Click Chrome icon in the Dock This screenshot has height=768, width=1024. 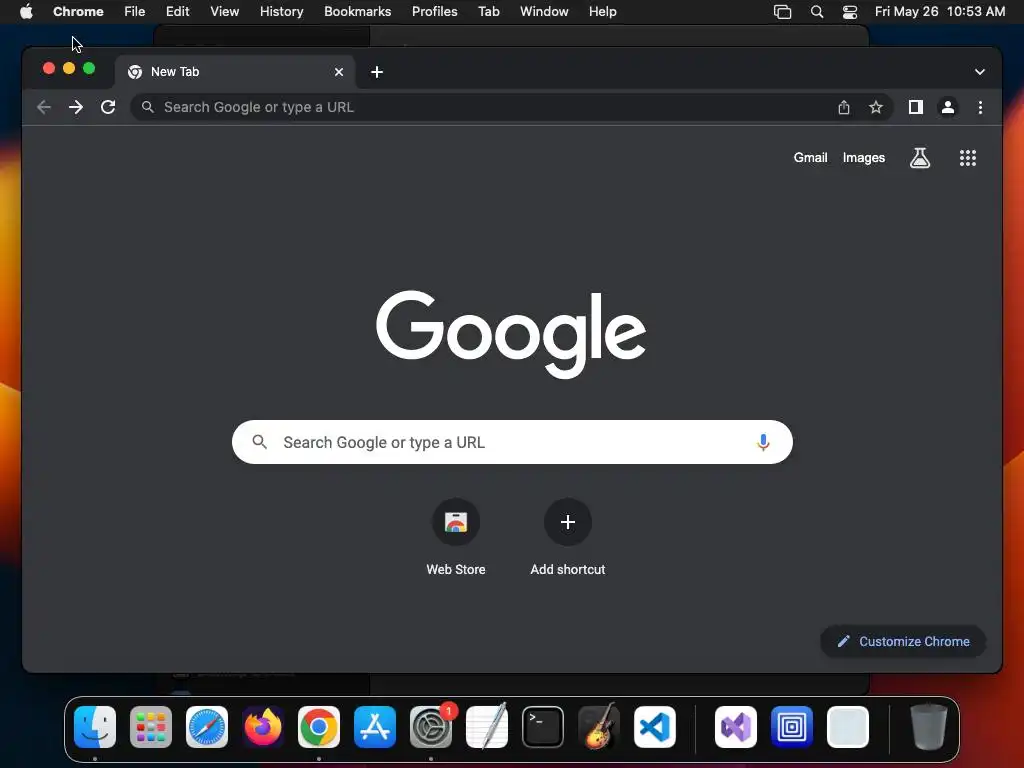(x=319, y=727)
